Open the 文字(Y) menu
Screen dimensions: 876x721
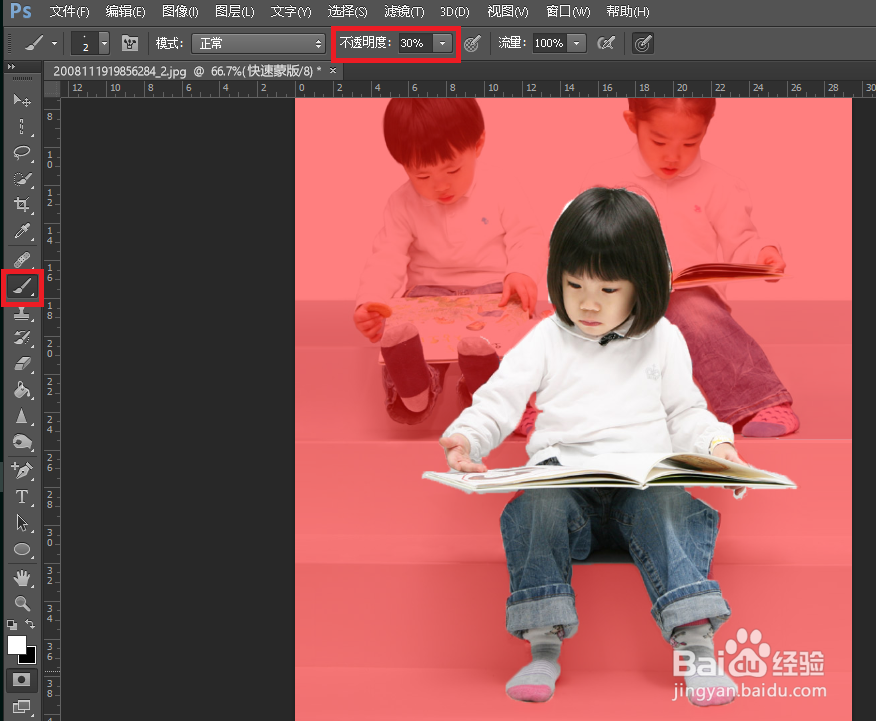click(x=291, y=11)
